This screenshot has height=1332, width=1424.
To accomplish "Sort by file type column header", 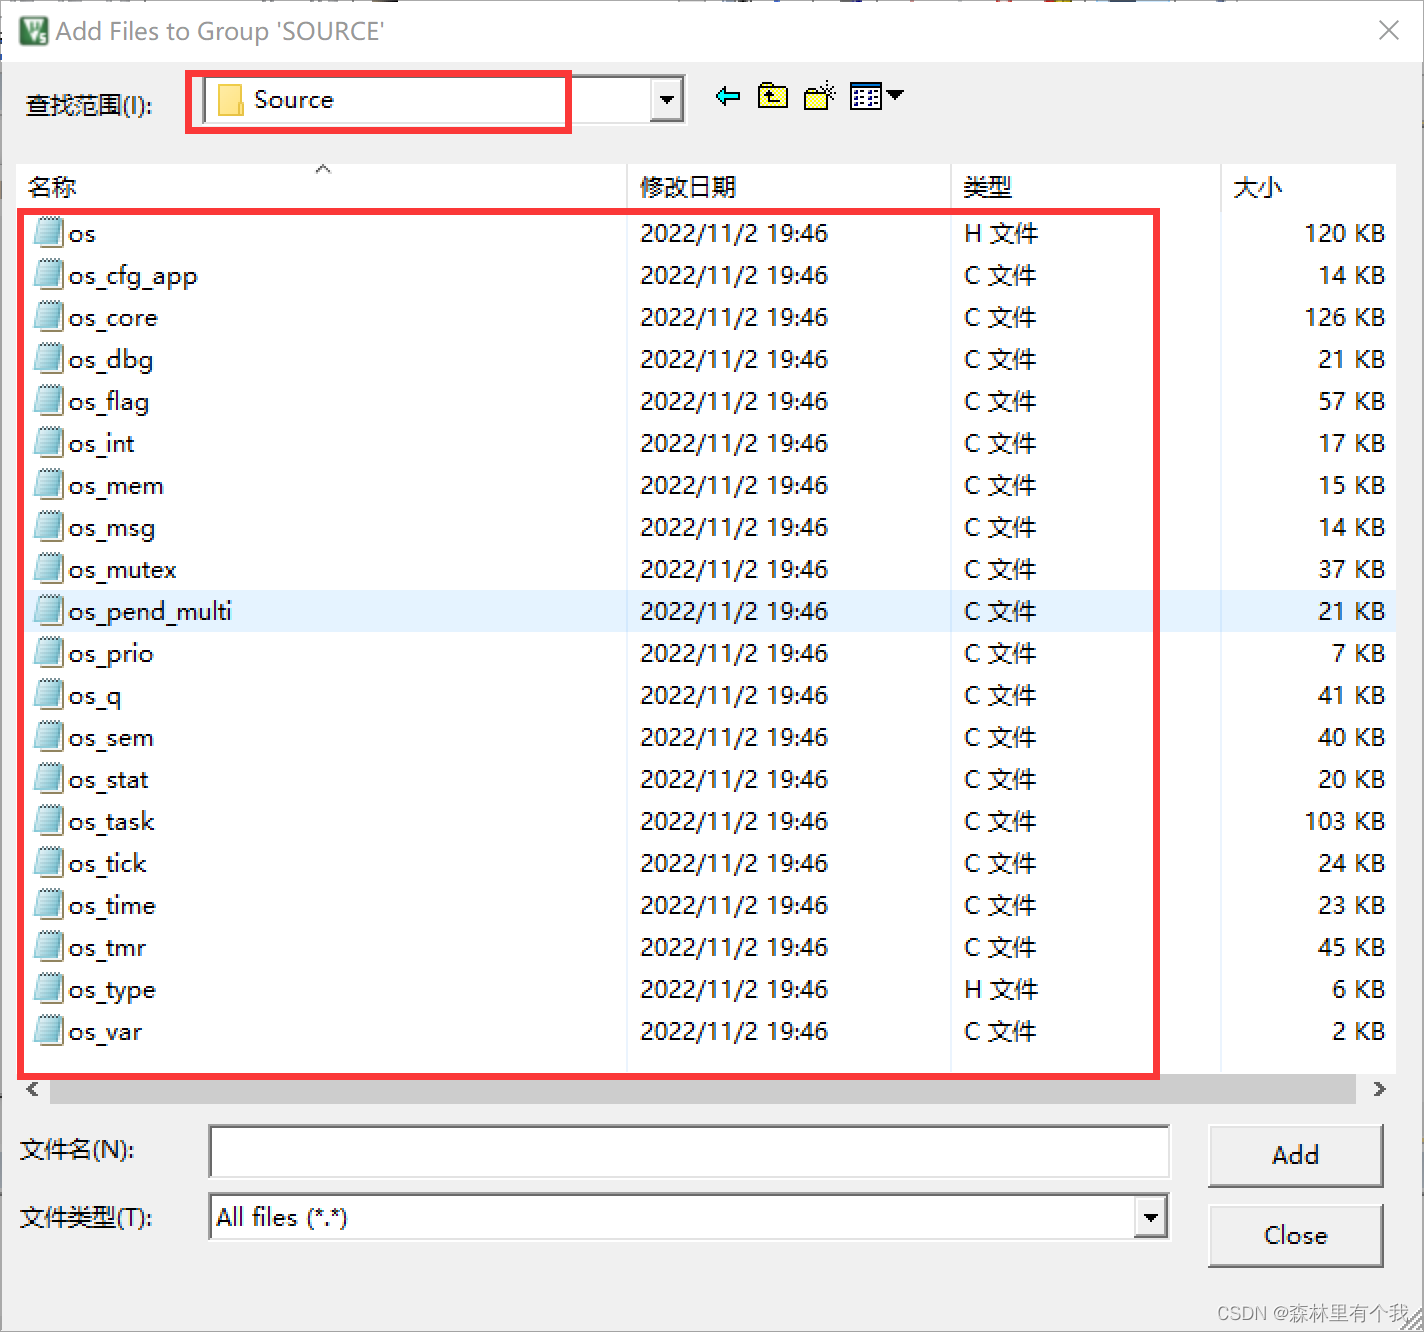I will [x=1086, y=187].
